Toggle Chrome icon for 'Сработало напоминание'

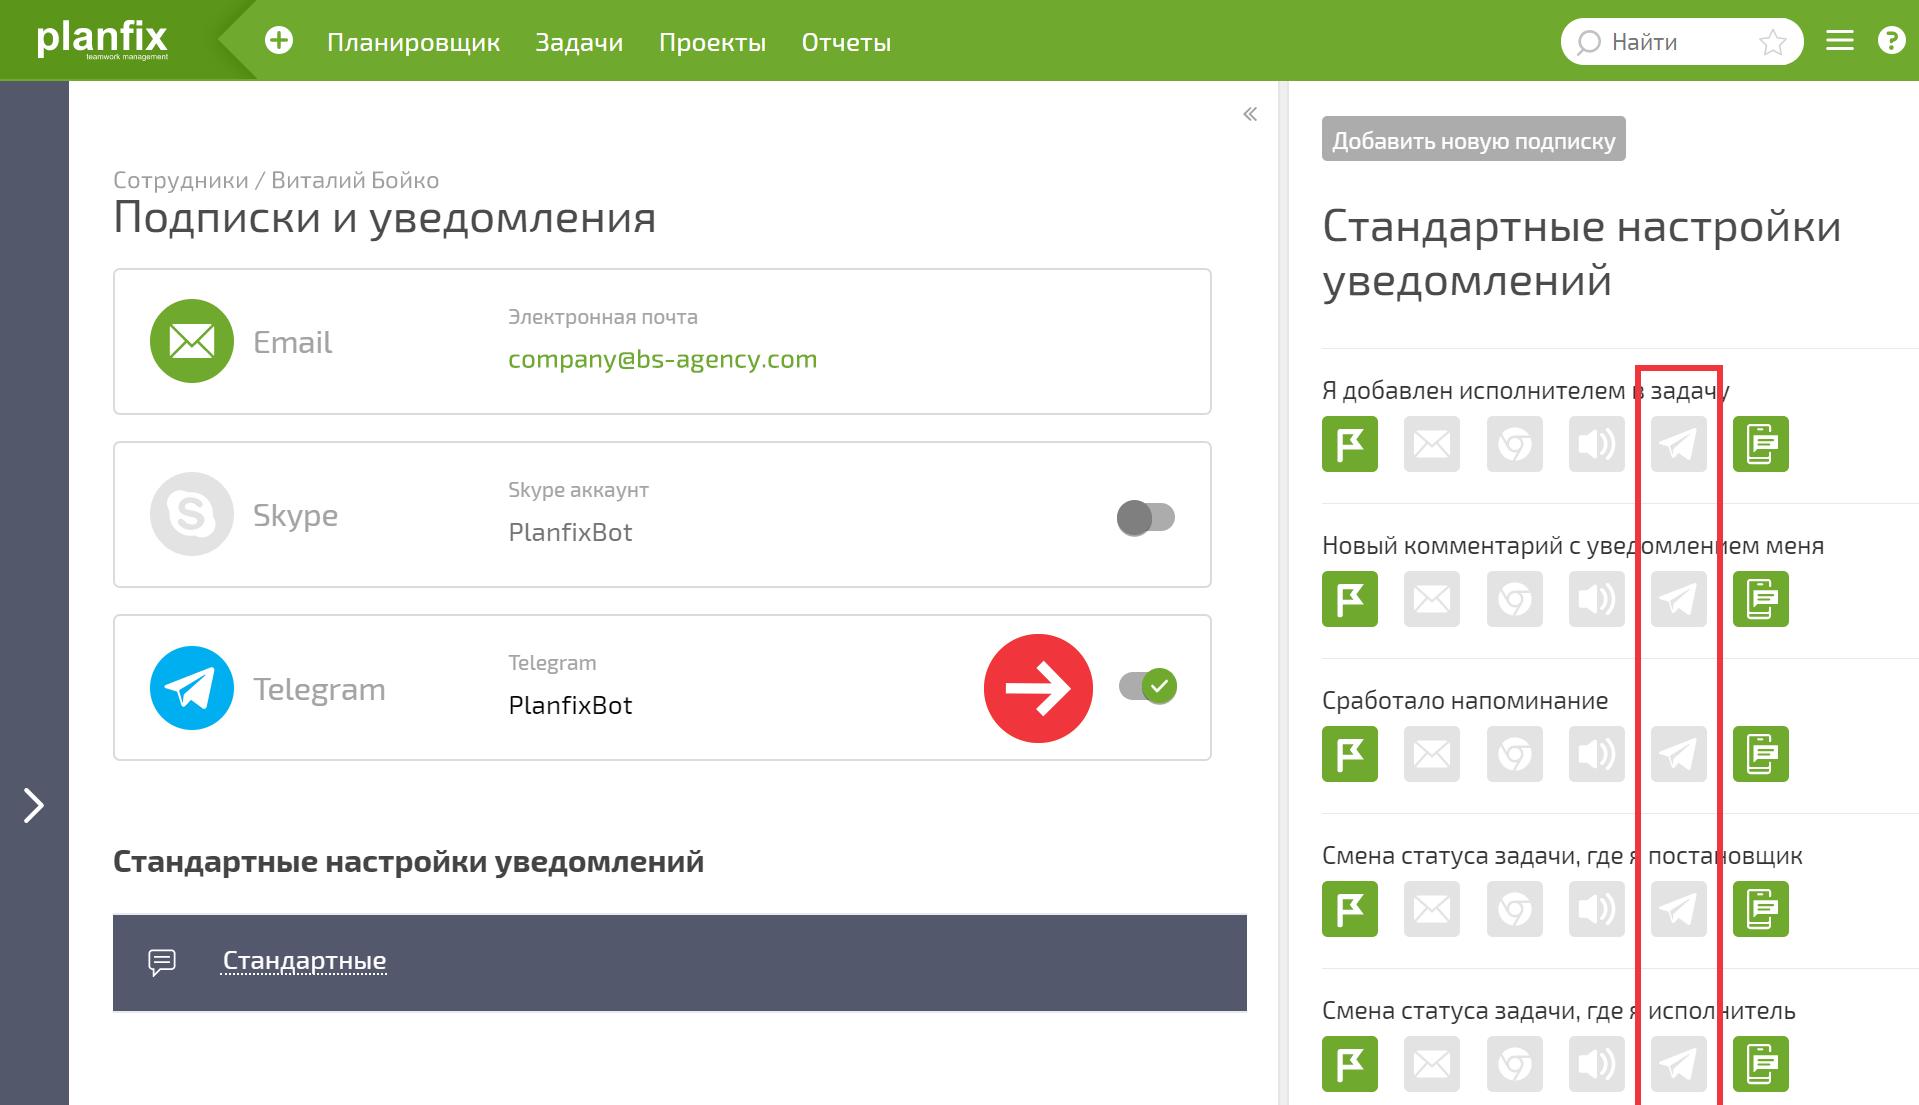tap(1515, 754)
